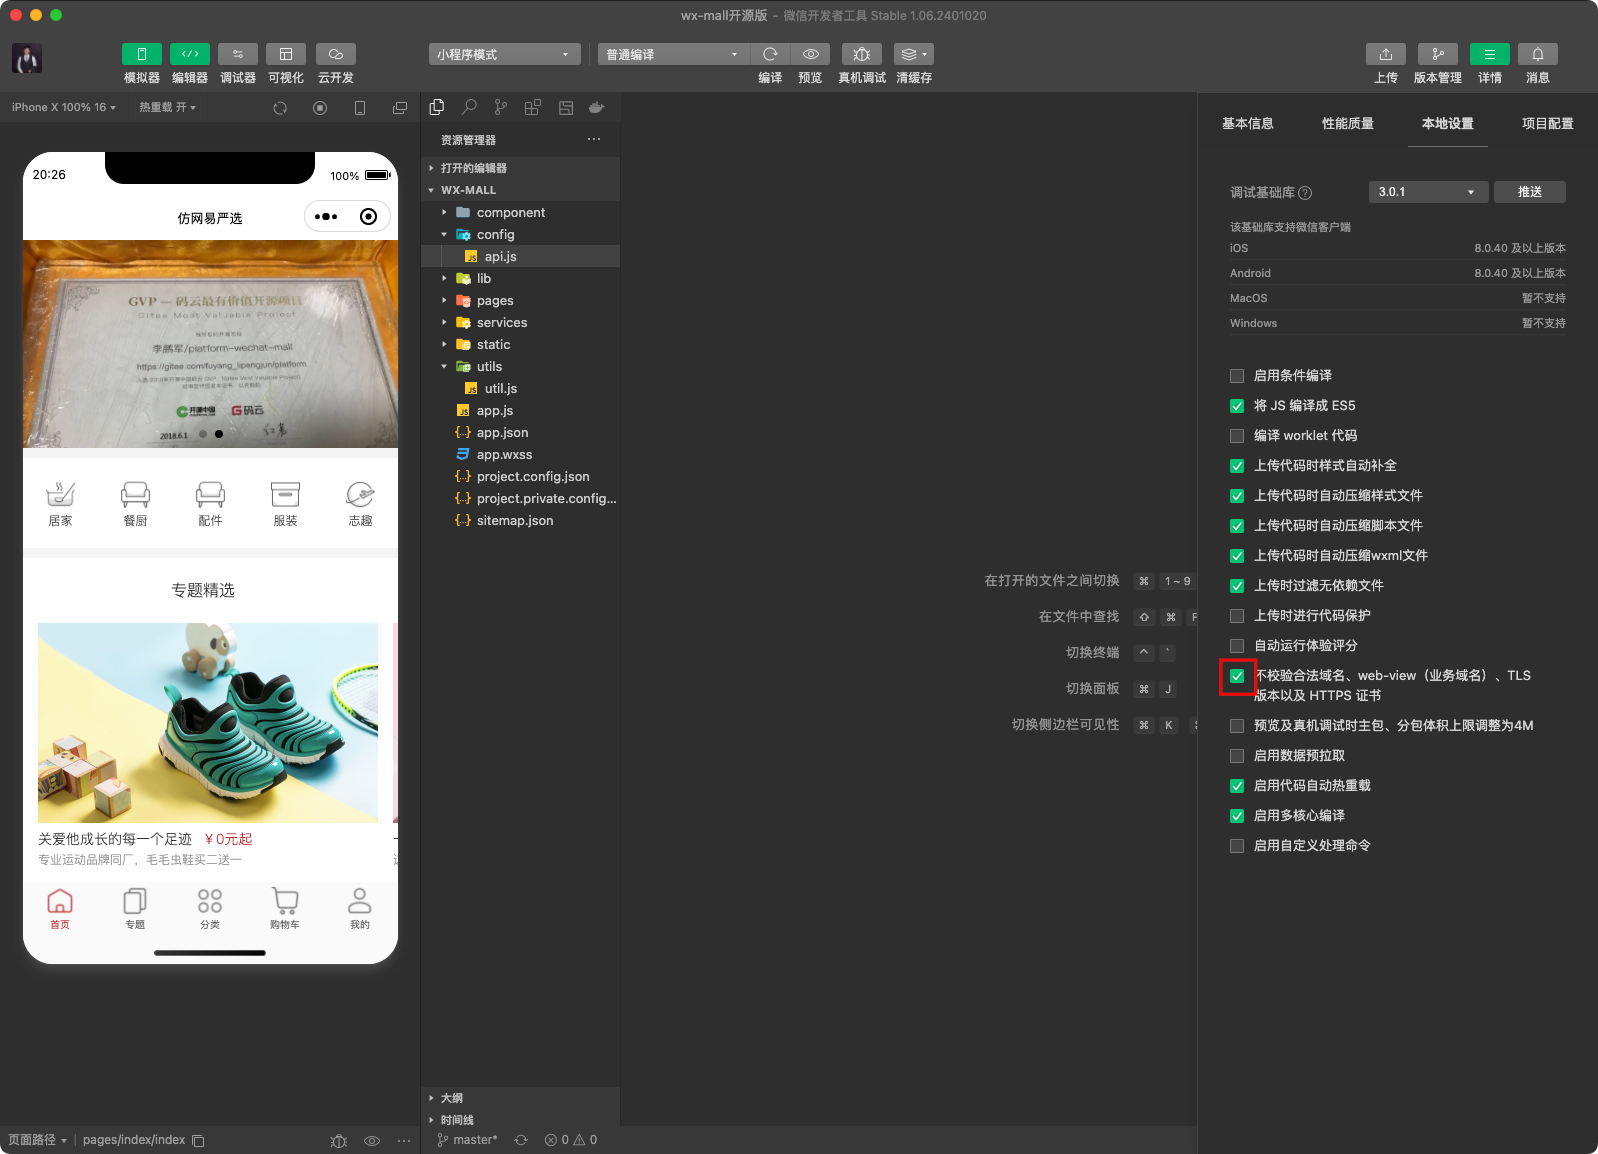Image resolution: width=1598 pixels, height=1154 pixels.
Task: Open the base library version 3.0.1 dropdown
Action: [x=1428, y=192]
